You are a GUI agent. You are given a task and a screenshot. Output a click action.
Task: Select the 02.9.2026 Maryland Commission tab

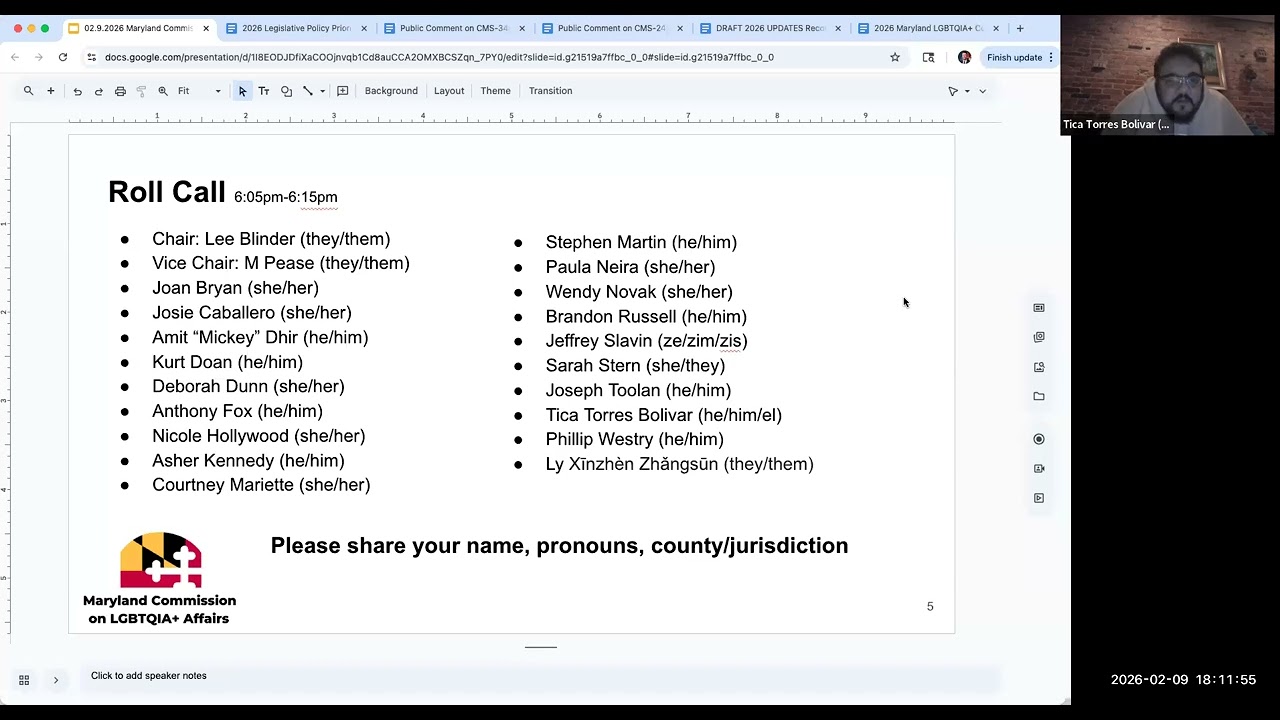(138, 28)
